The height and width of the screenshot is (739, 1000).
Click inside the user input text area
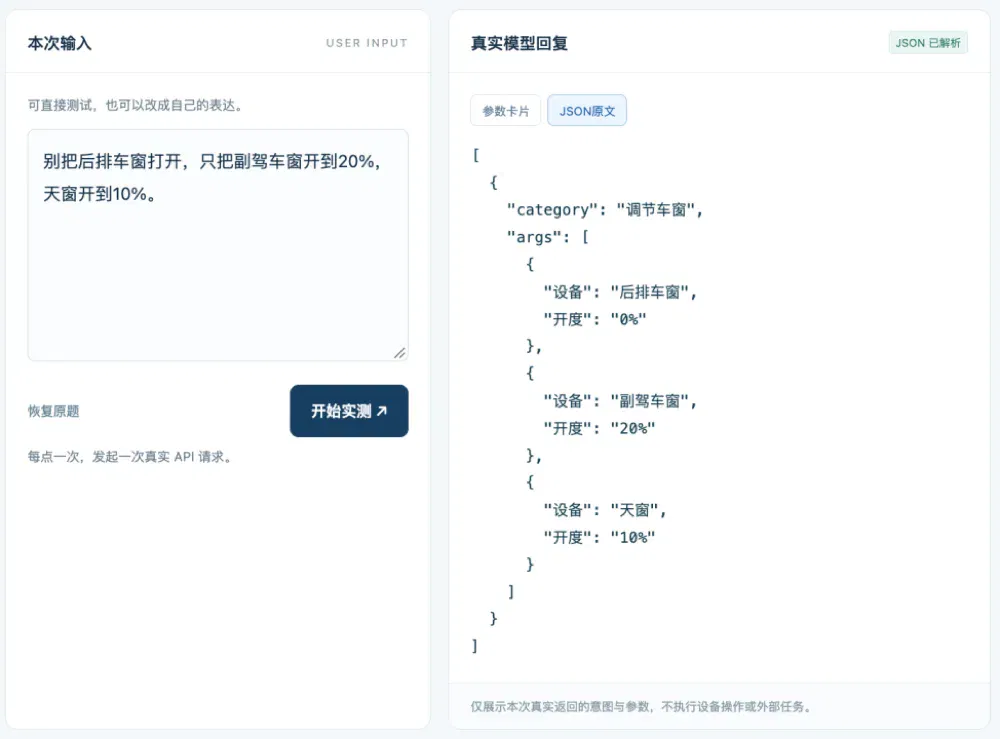[x=218, y=245]
